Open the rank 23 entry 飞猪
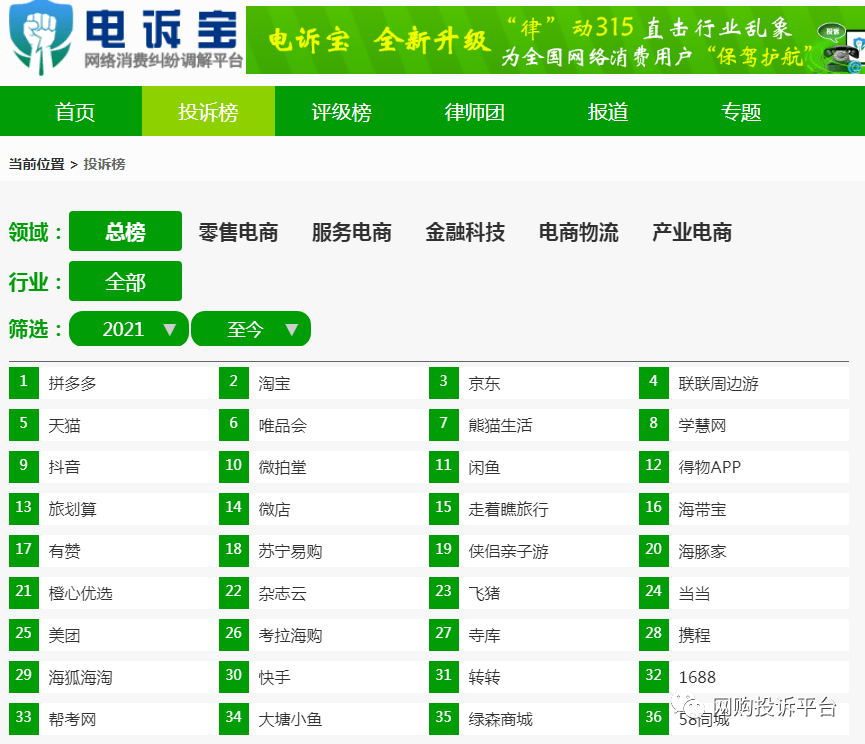This screenshot has height=744, width=865. pyautogui.click(x=484, y=593)
